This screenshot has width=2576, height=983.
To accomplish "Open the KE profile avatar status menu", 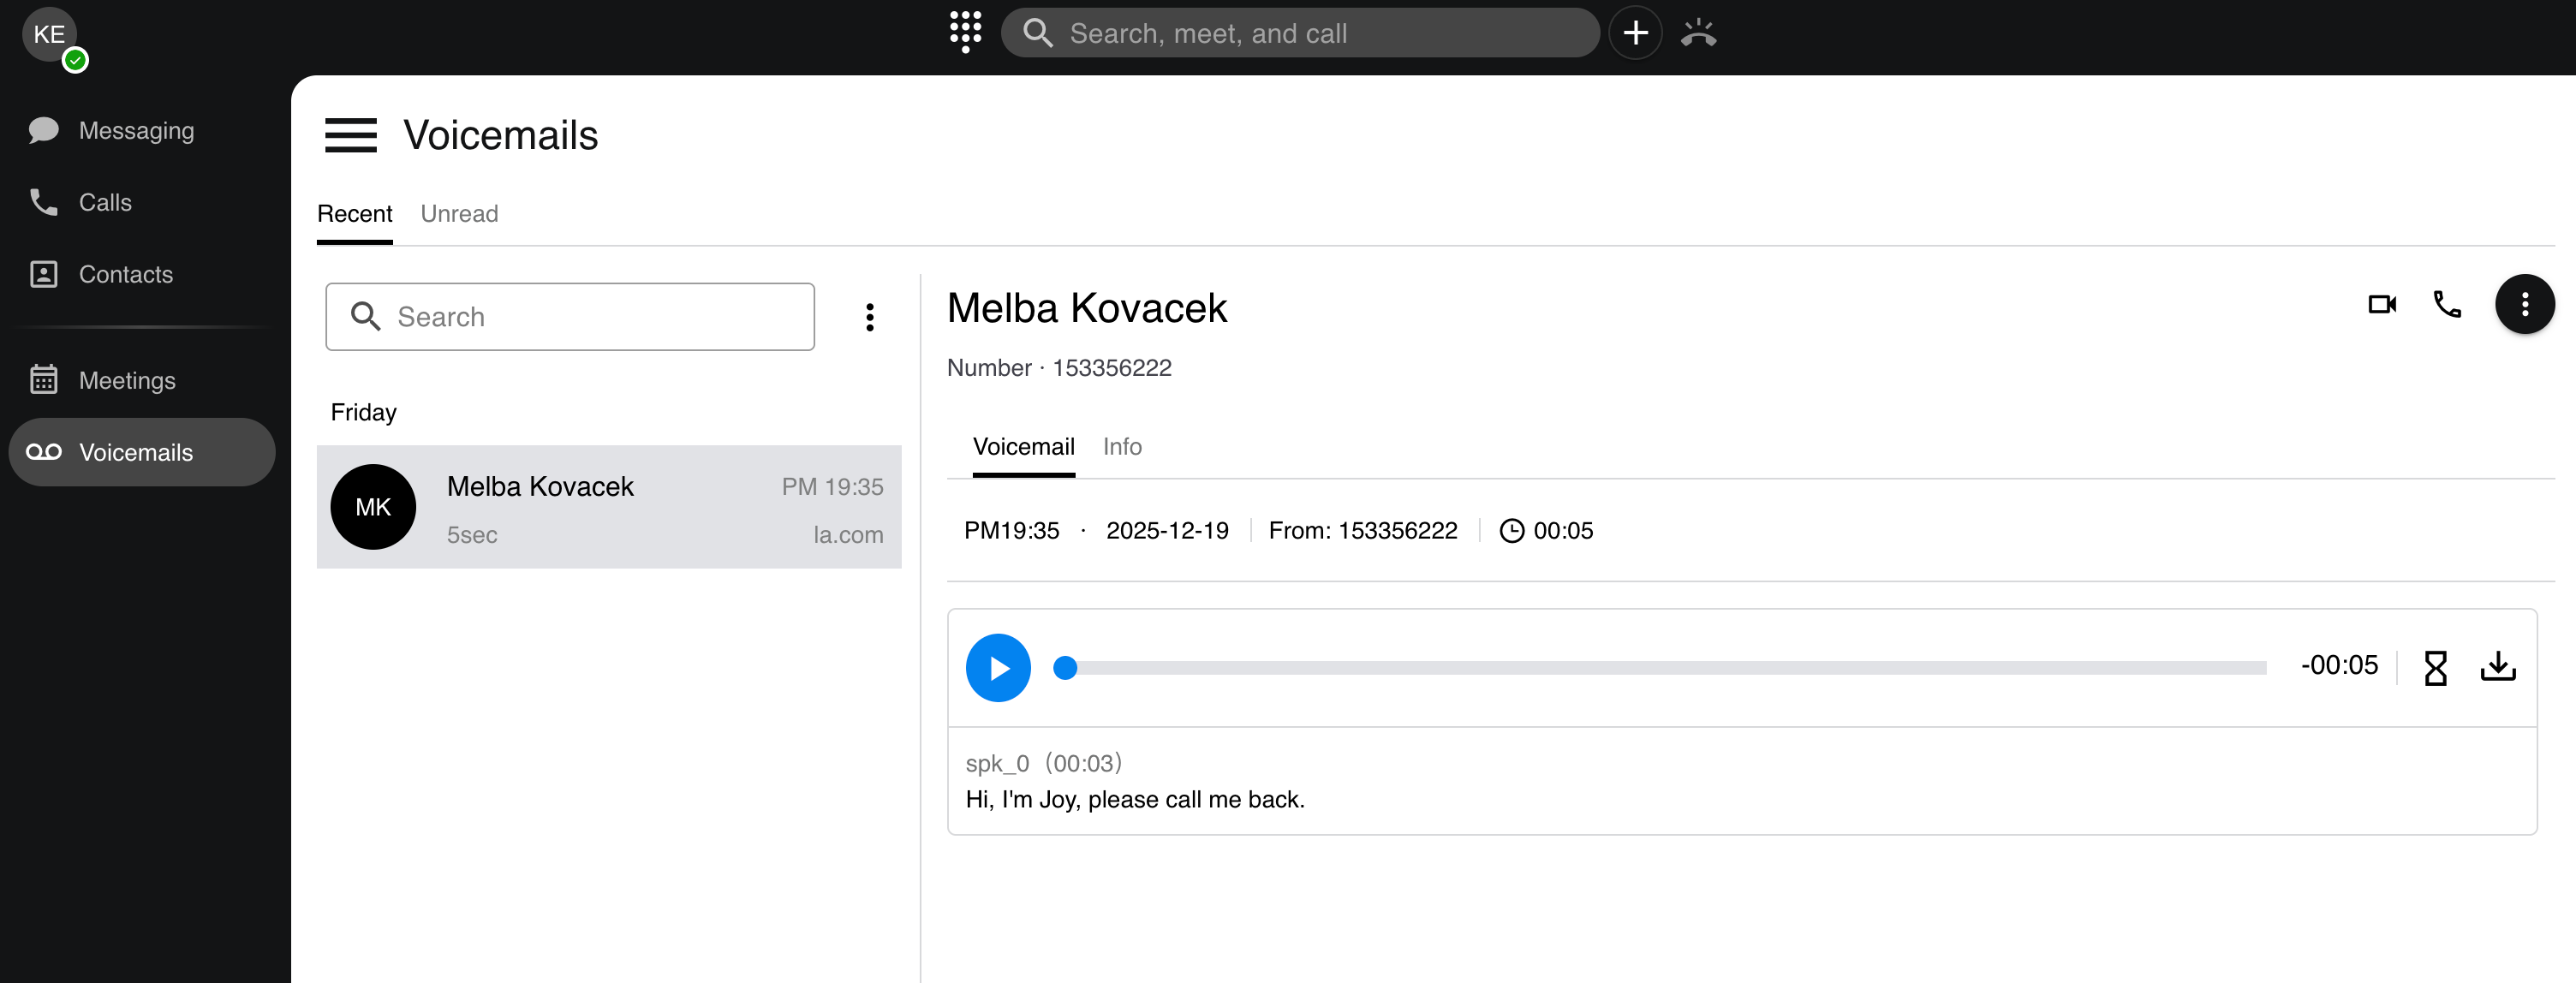I will click(x=50, y=36).
